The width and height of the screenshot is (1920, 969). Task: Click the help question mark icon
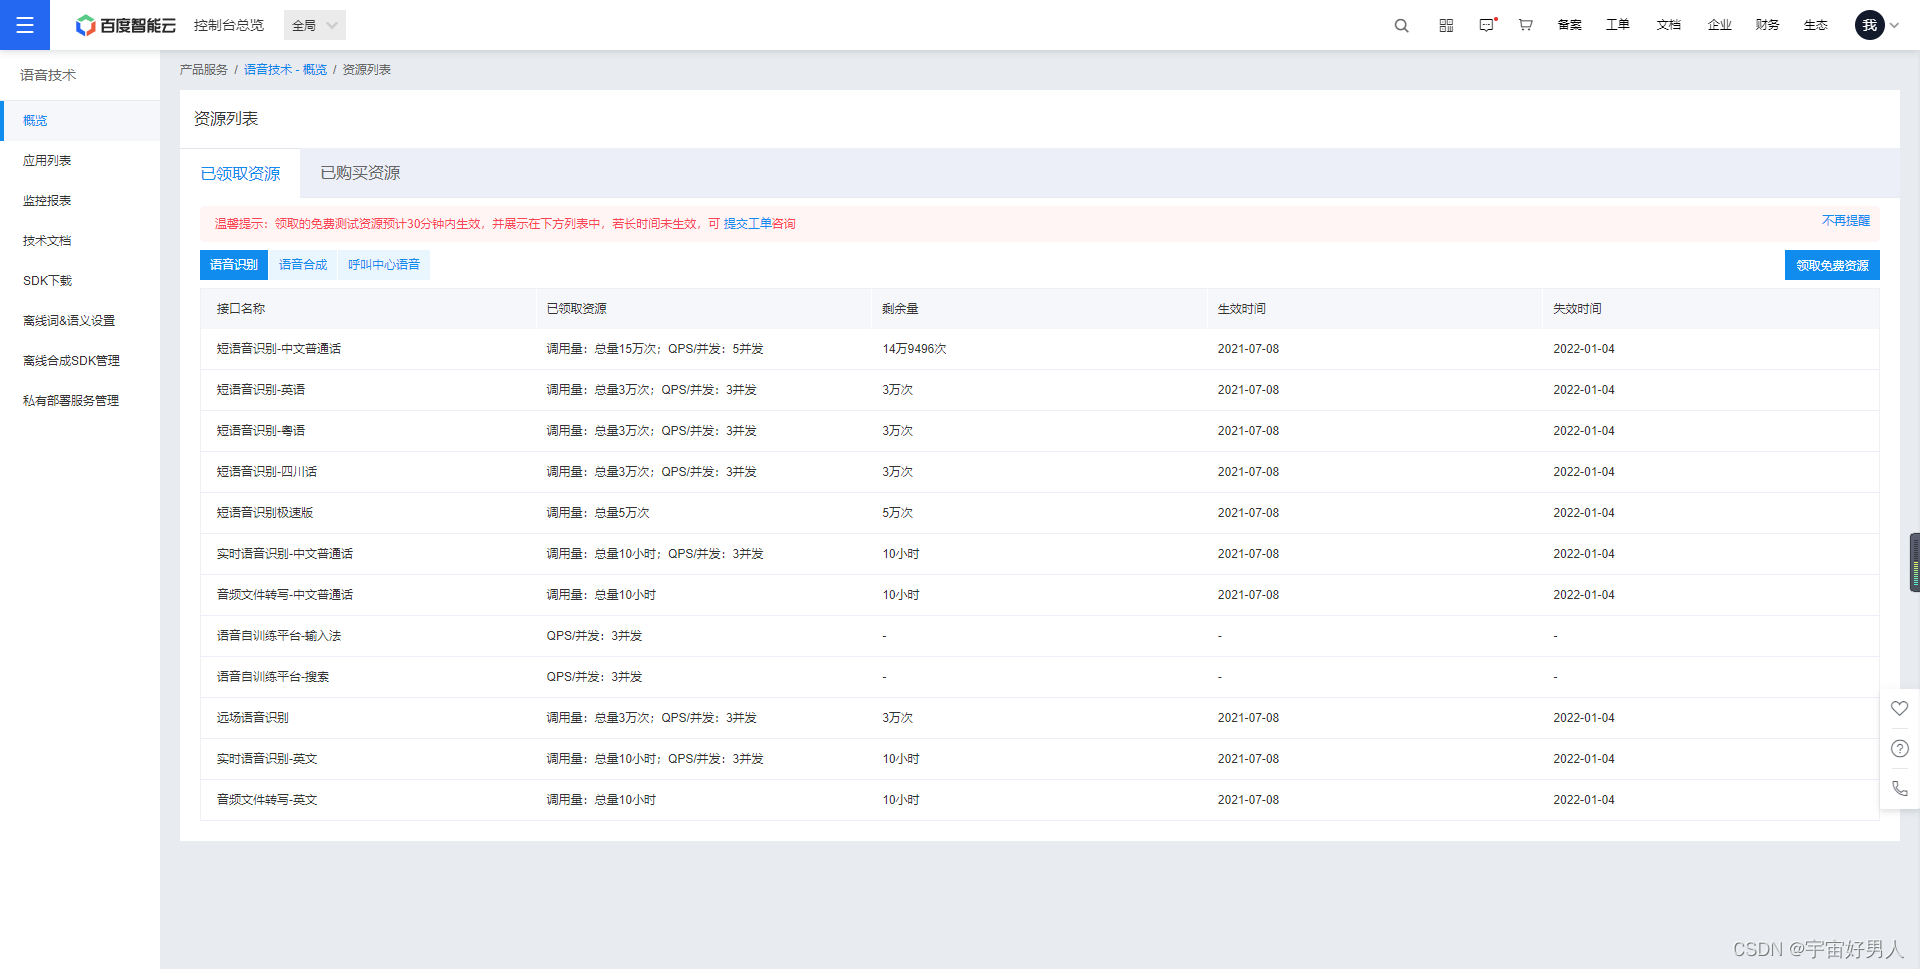coord(1900,748)
